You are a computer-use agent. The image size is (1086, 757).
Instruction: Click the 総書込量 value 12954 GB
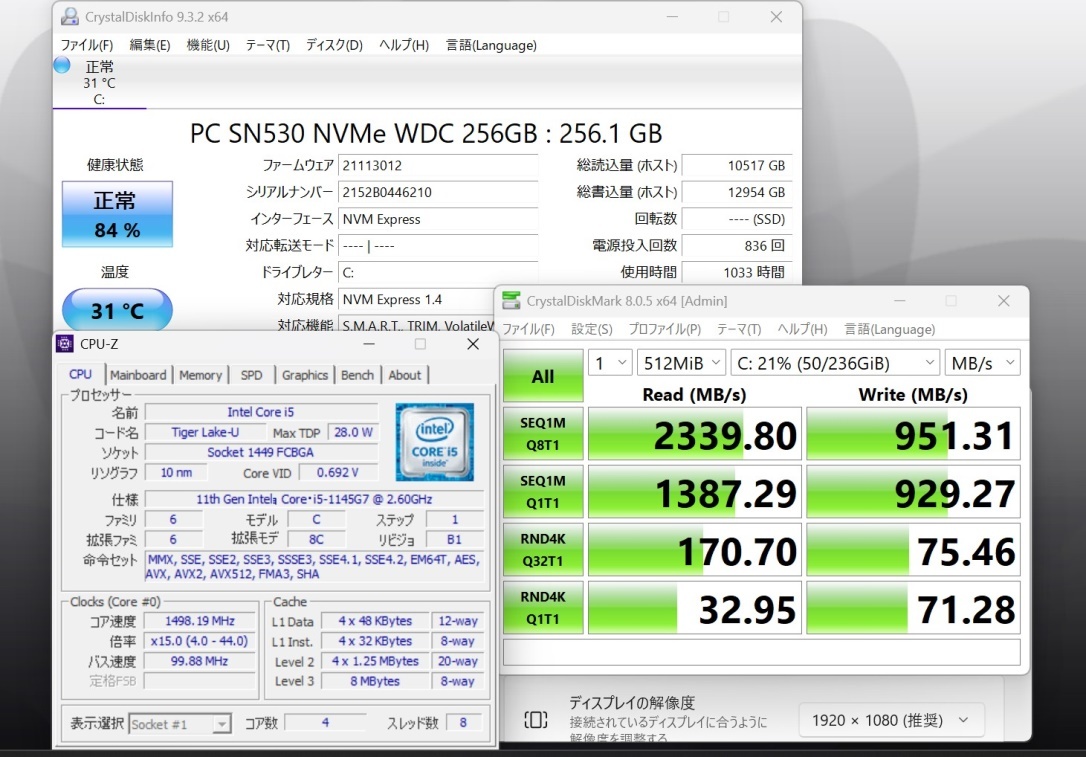pyautogui.click(x=737, y=192)
